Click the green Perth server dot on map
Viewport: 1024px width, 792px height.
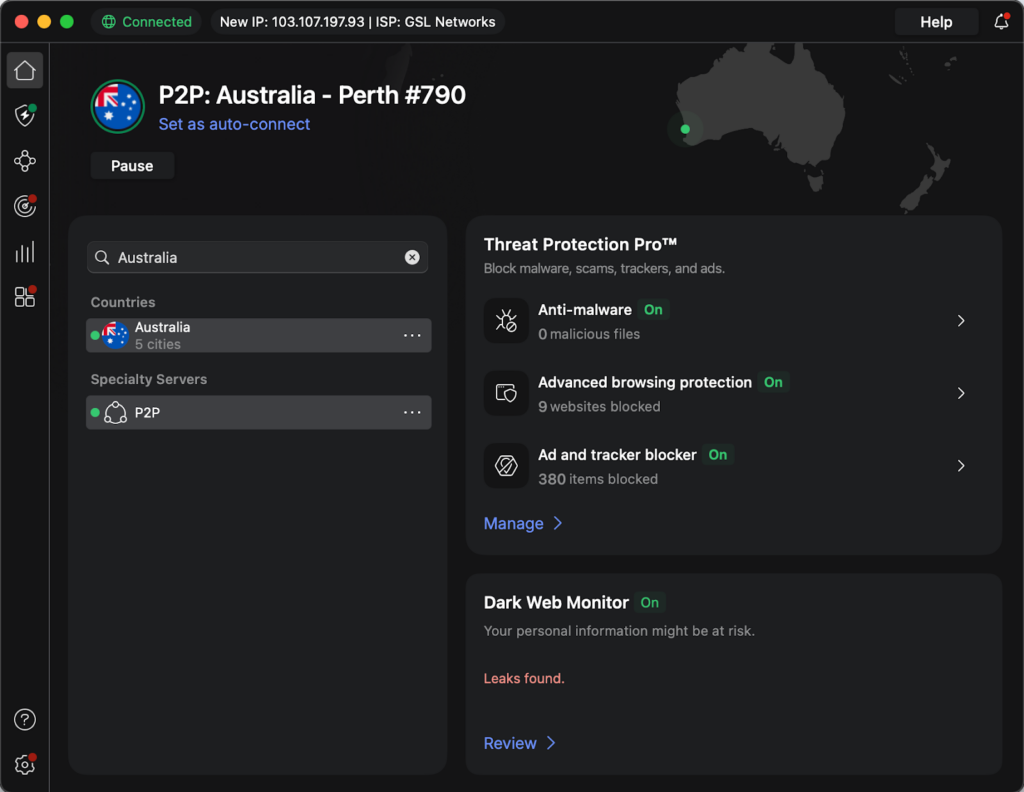685,129
